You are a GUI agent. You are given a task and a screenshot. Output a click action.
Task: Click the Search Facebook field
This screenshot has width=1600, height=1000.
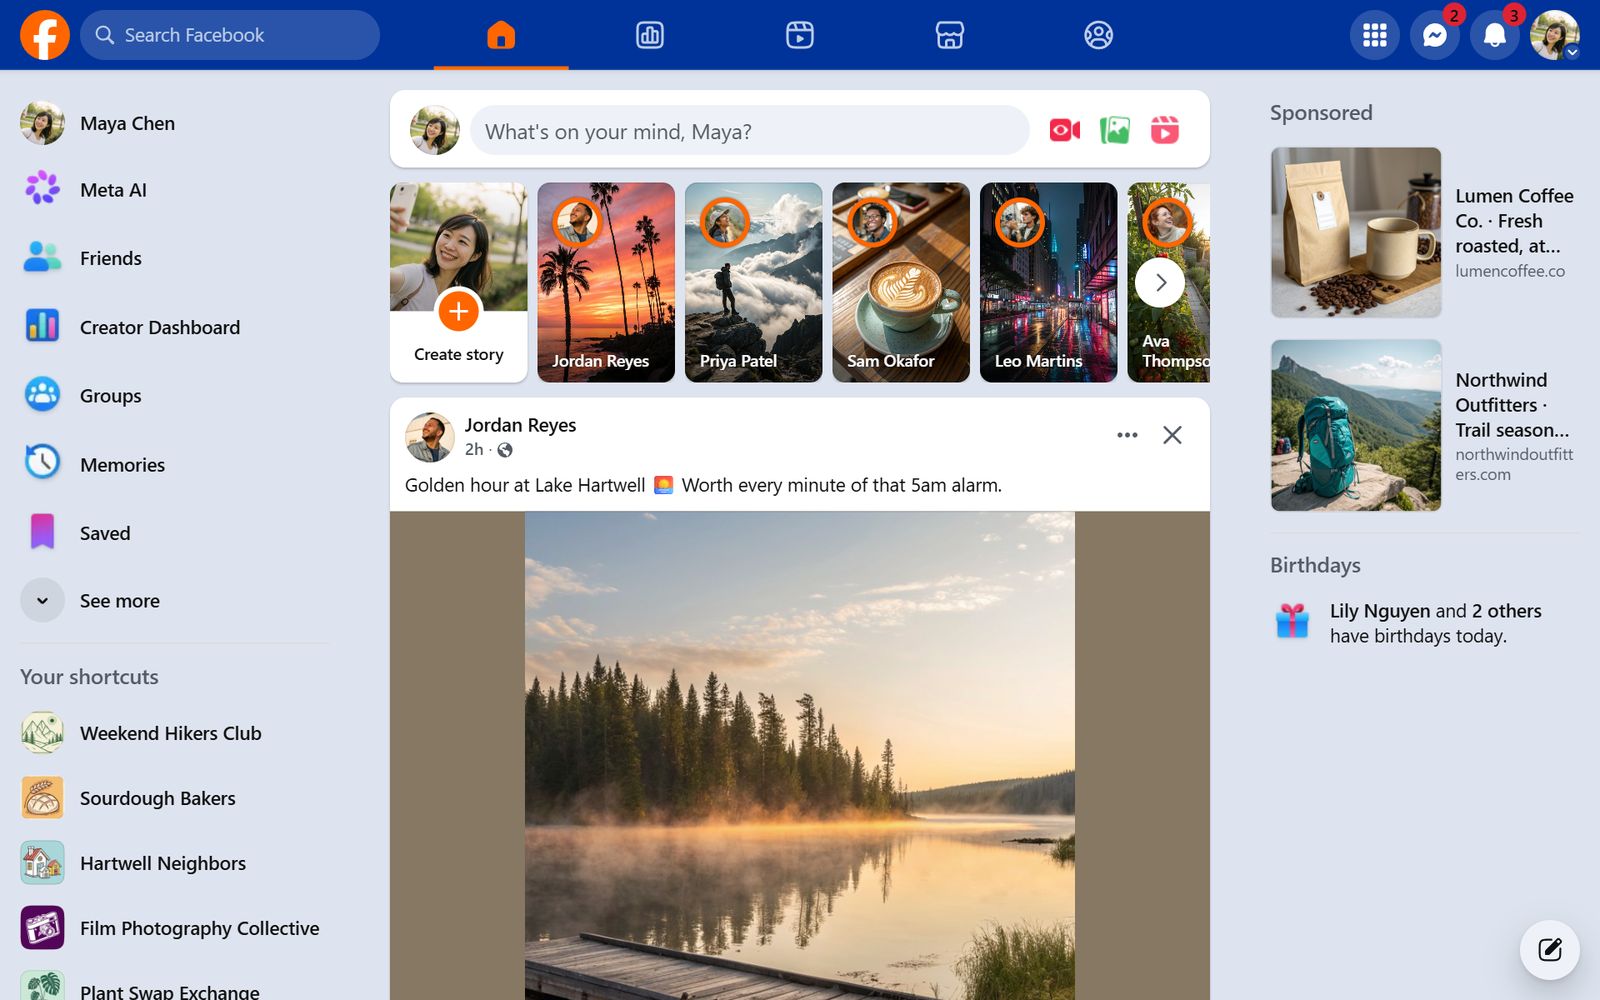point(230,35)
